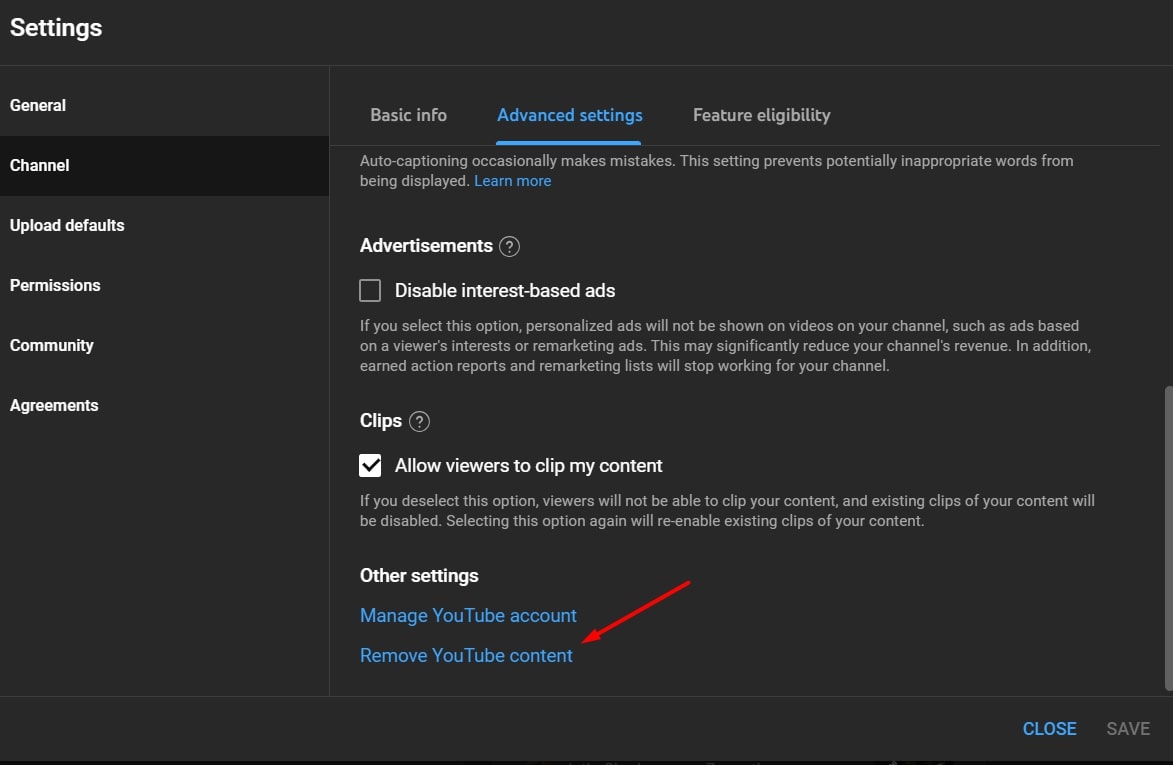
Task: Open Agreements settings section
Action: pyautogui.click(x=165, y=405)
